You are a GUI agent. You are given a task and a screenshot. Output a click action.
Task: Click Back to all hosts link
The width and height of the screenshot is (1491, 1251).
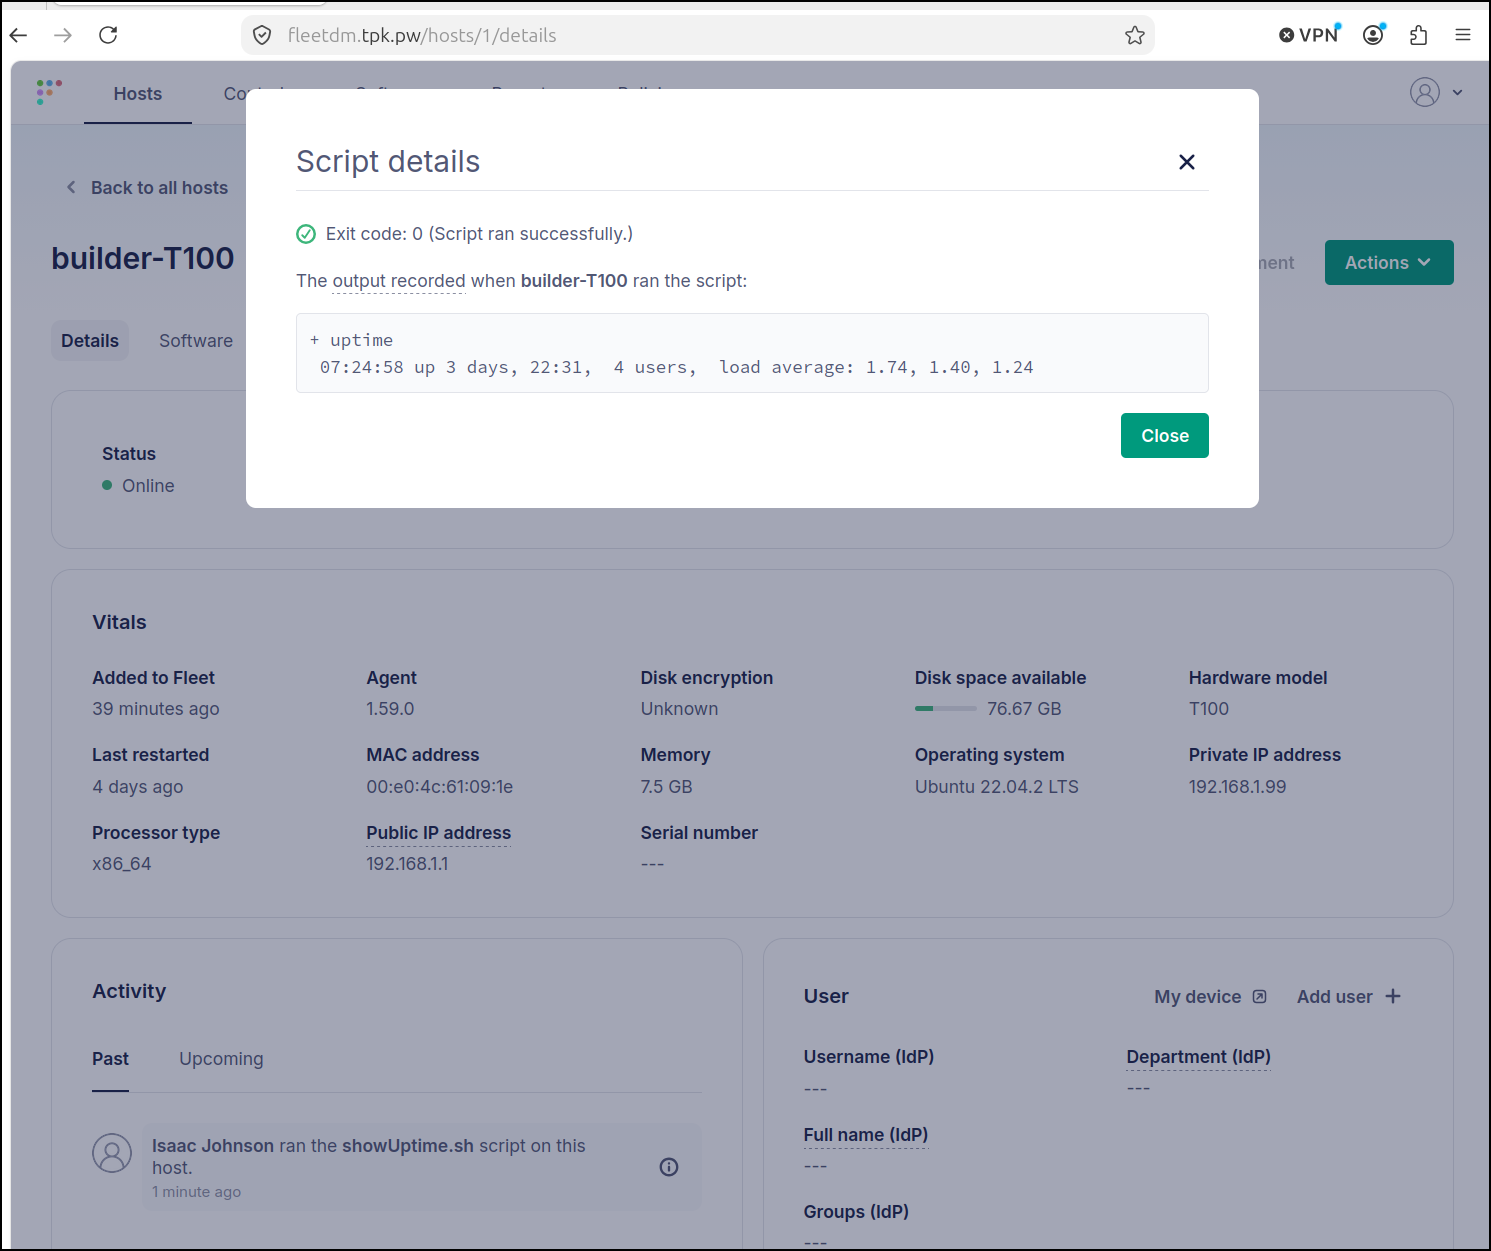[147, 188]
